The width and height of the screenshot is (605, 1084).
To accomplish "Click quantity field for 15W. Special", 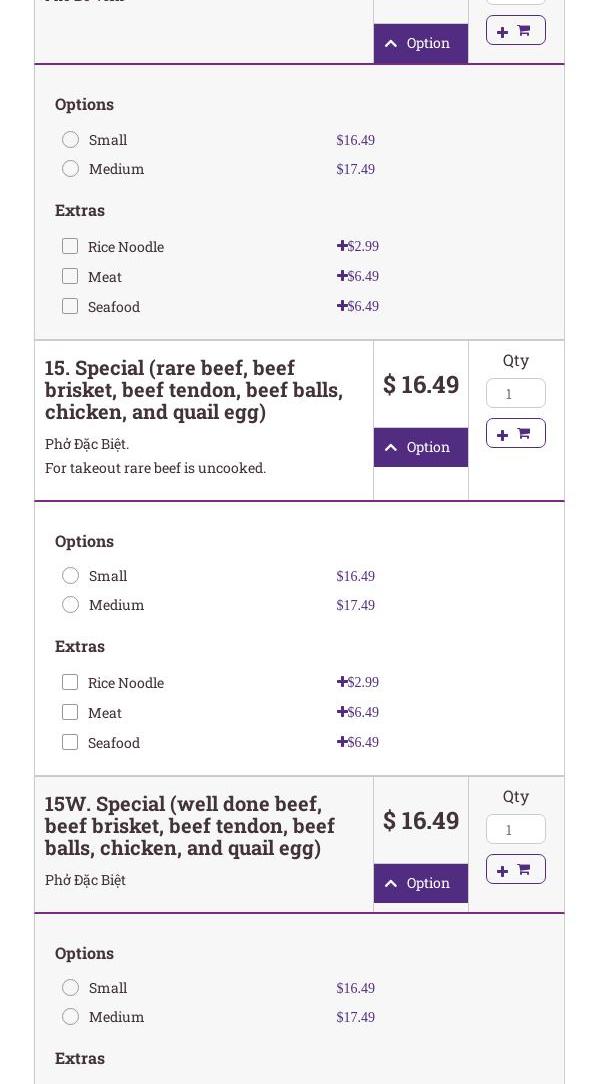I will click(x=515, y=829).
